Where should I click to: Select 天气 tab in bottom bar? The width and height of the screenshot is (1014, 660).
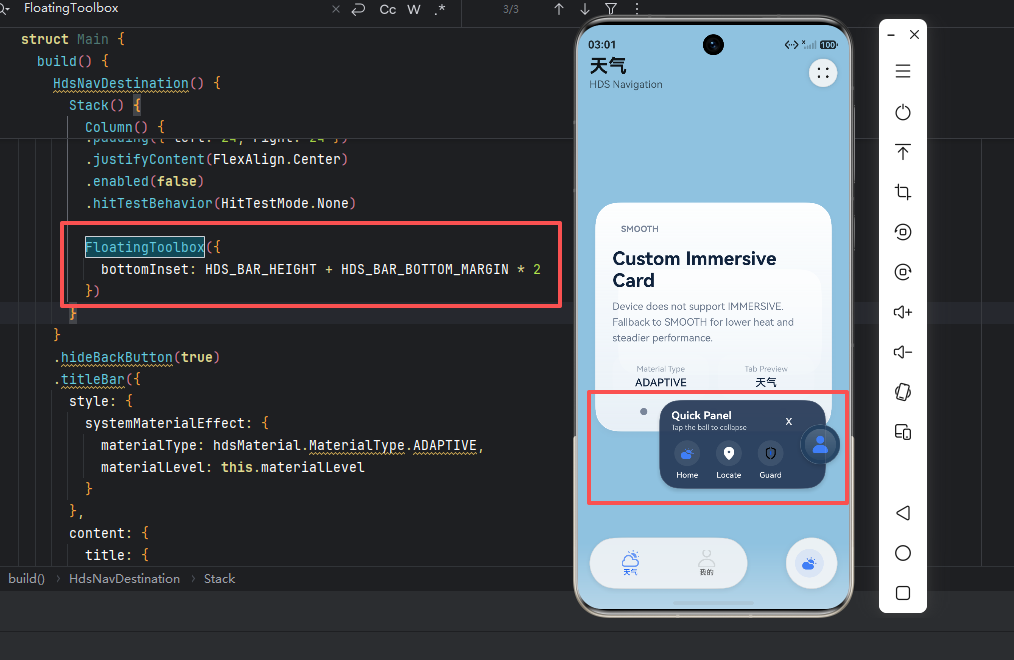point(631,563)
